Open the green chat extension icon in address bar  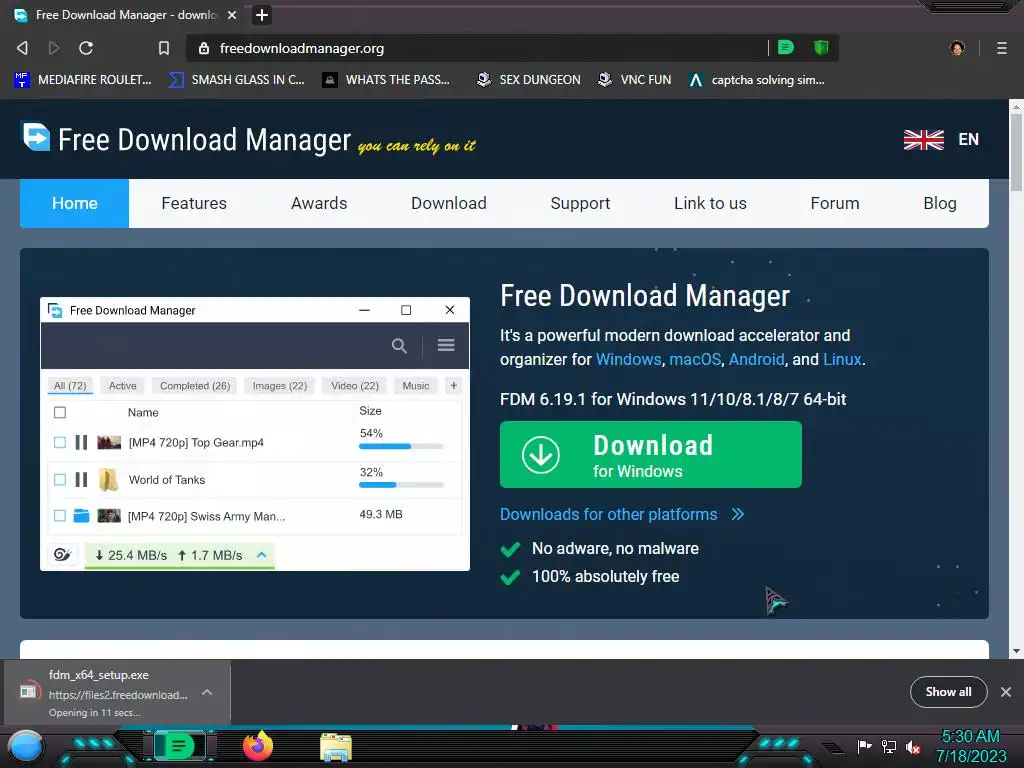coord(786,47)
